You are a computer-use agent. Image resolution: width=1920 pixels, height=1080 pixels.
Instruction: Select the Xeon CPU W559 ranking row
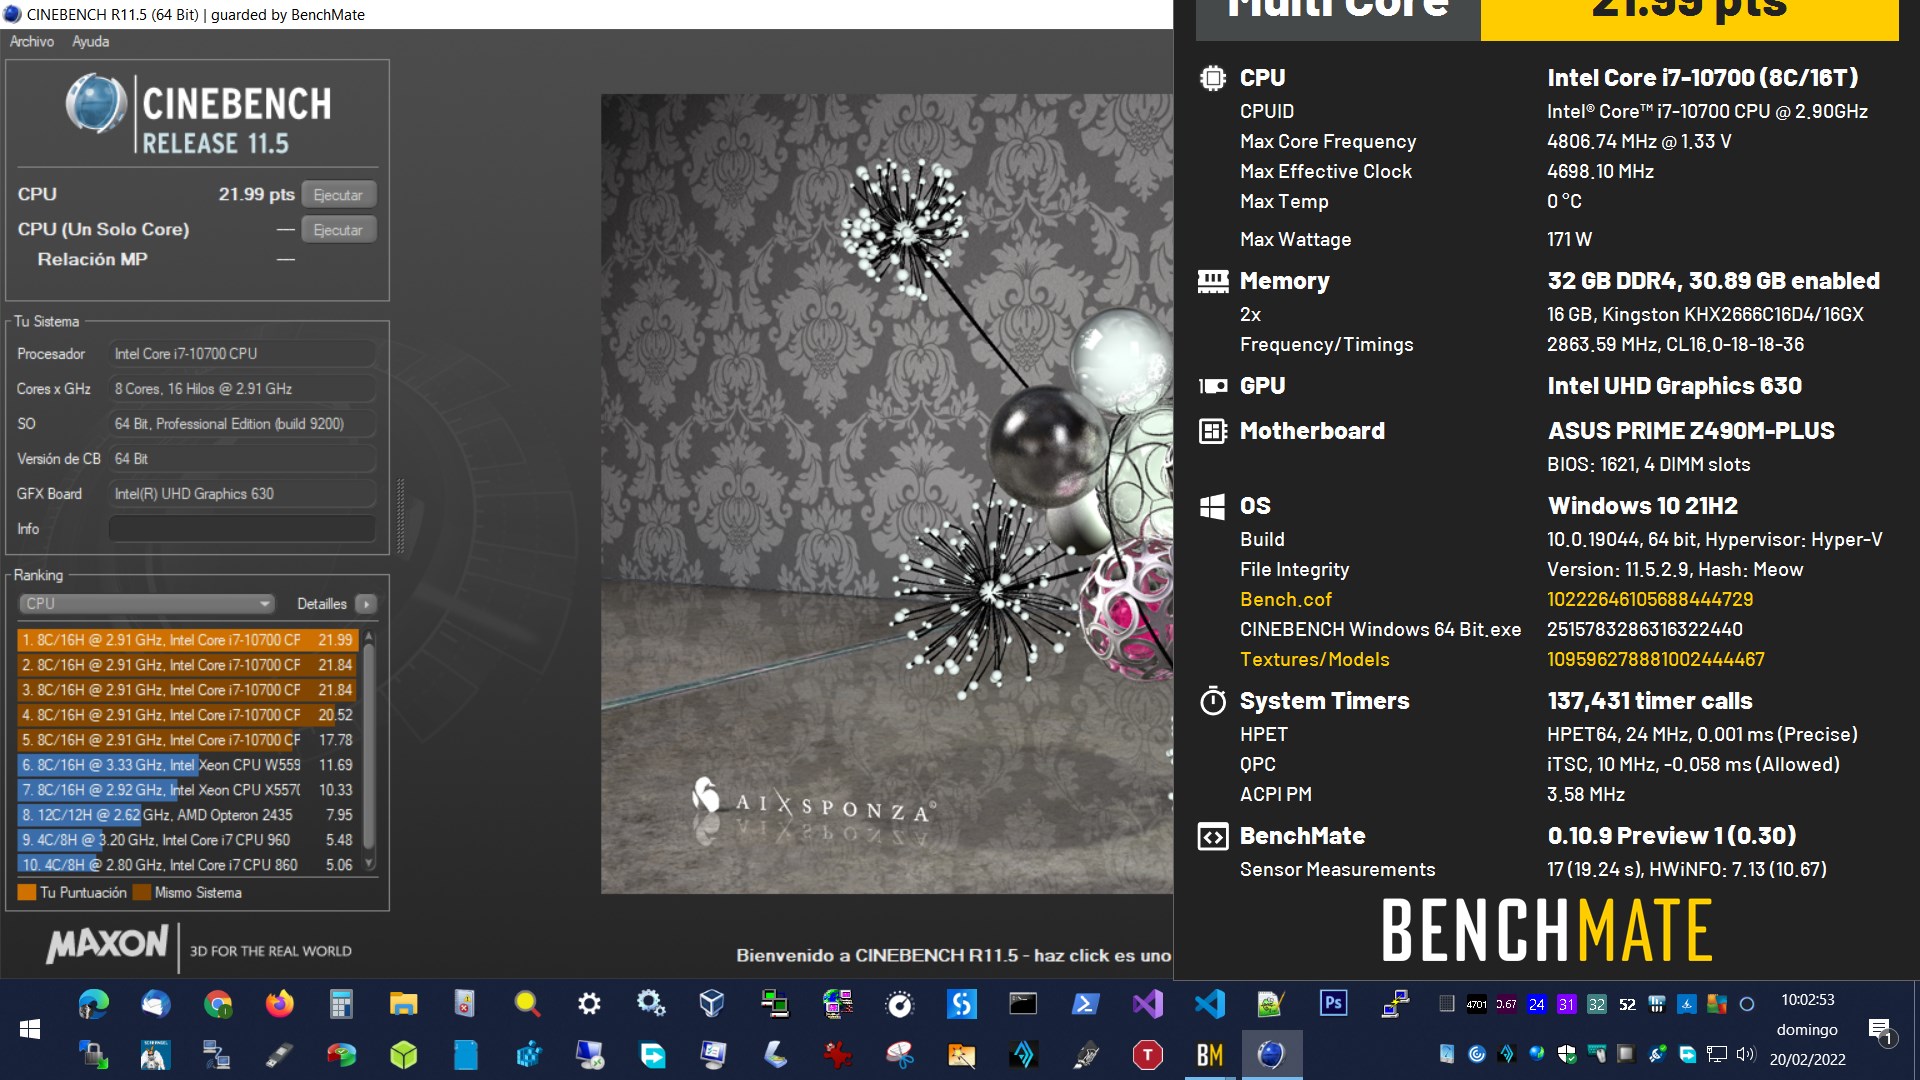pos(188,765)
